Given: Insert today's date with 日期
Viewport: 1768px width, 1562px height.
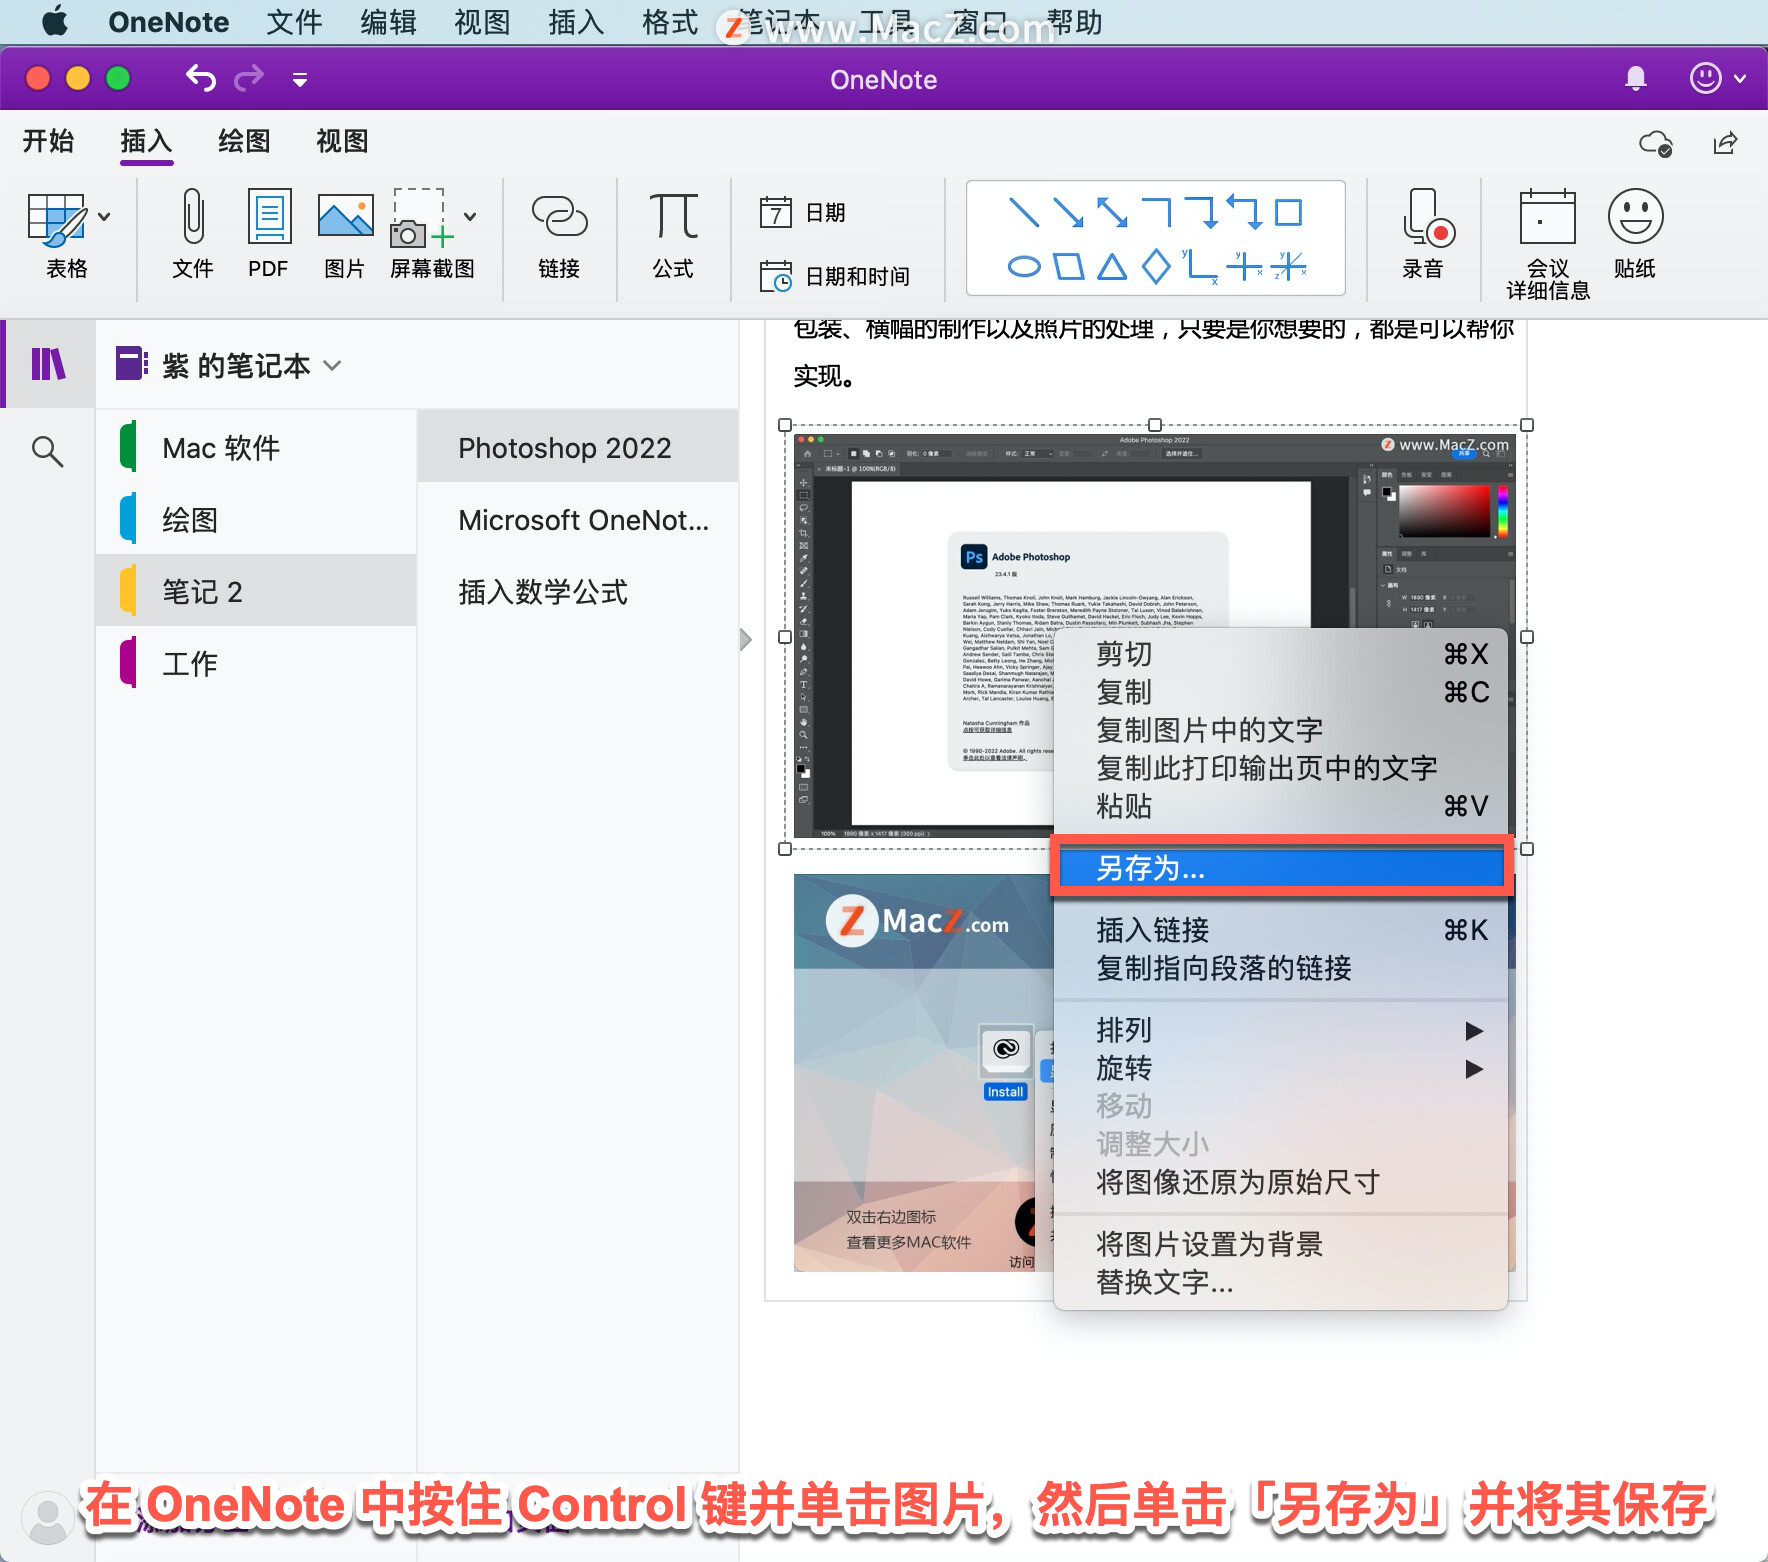Looking at the screenshot, I should 803,212.
